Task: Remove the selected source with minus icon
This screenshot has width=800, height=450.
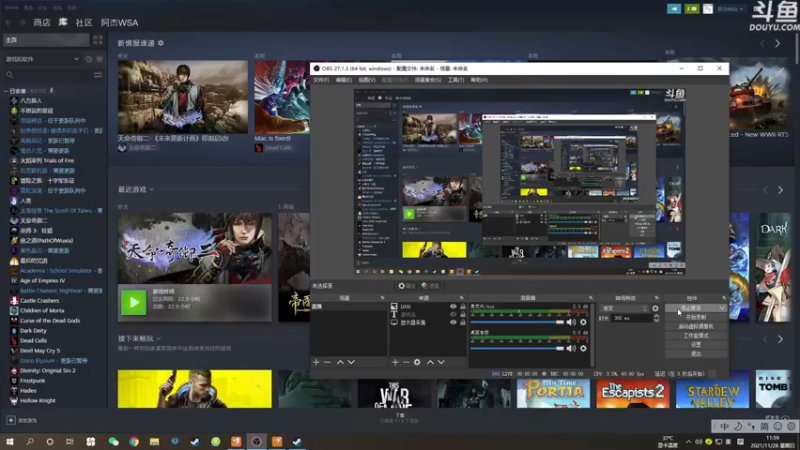Action: 406,362
